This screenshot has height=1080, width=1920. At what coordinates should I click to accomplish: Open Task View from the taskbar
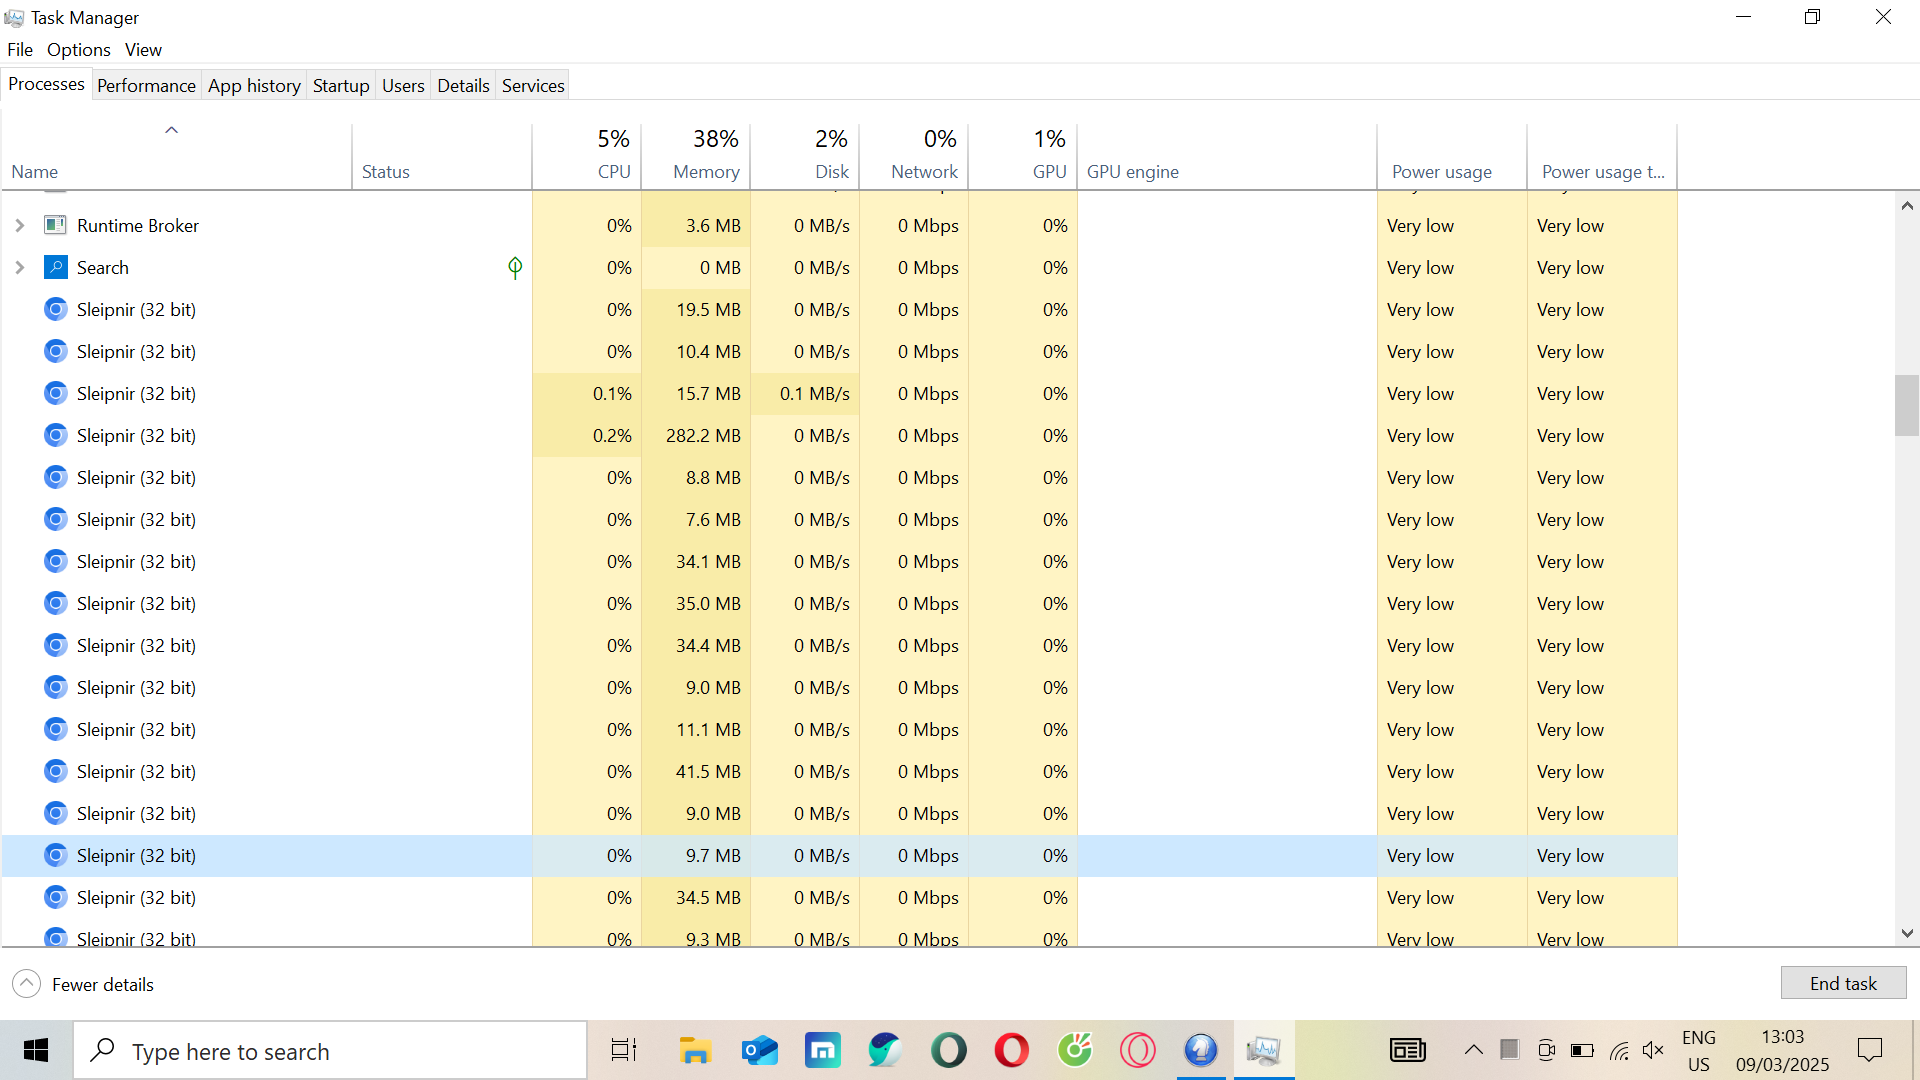[623, 1050]
